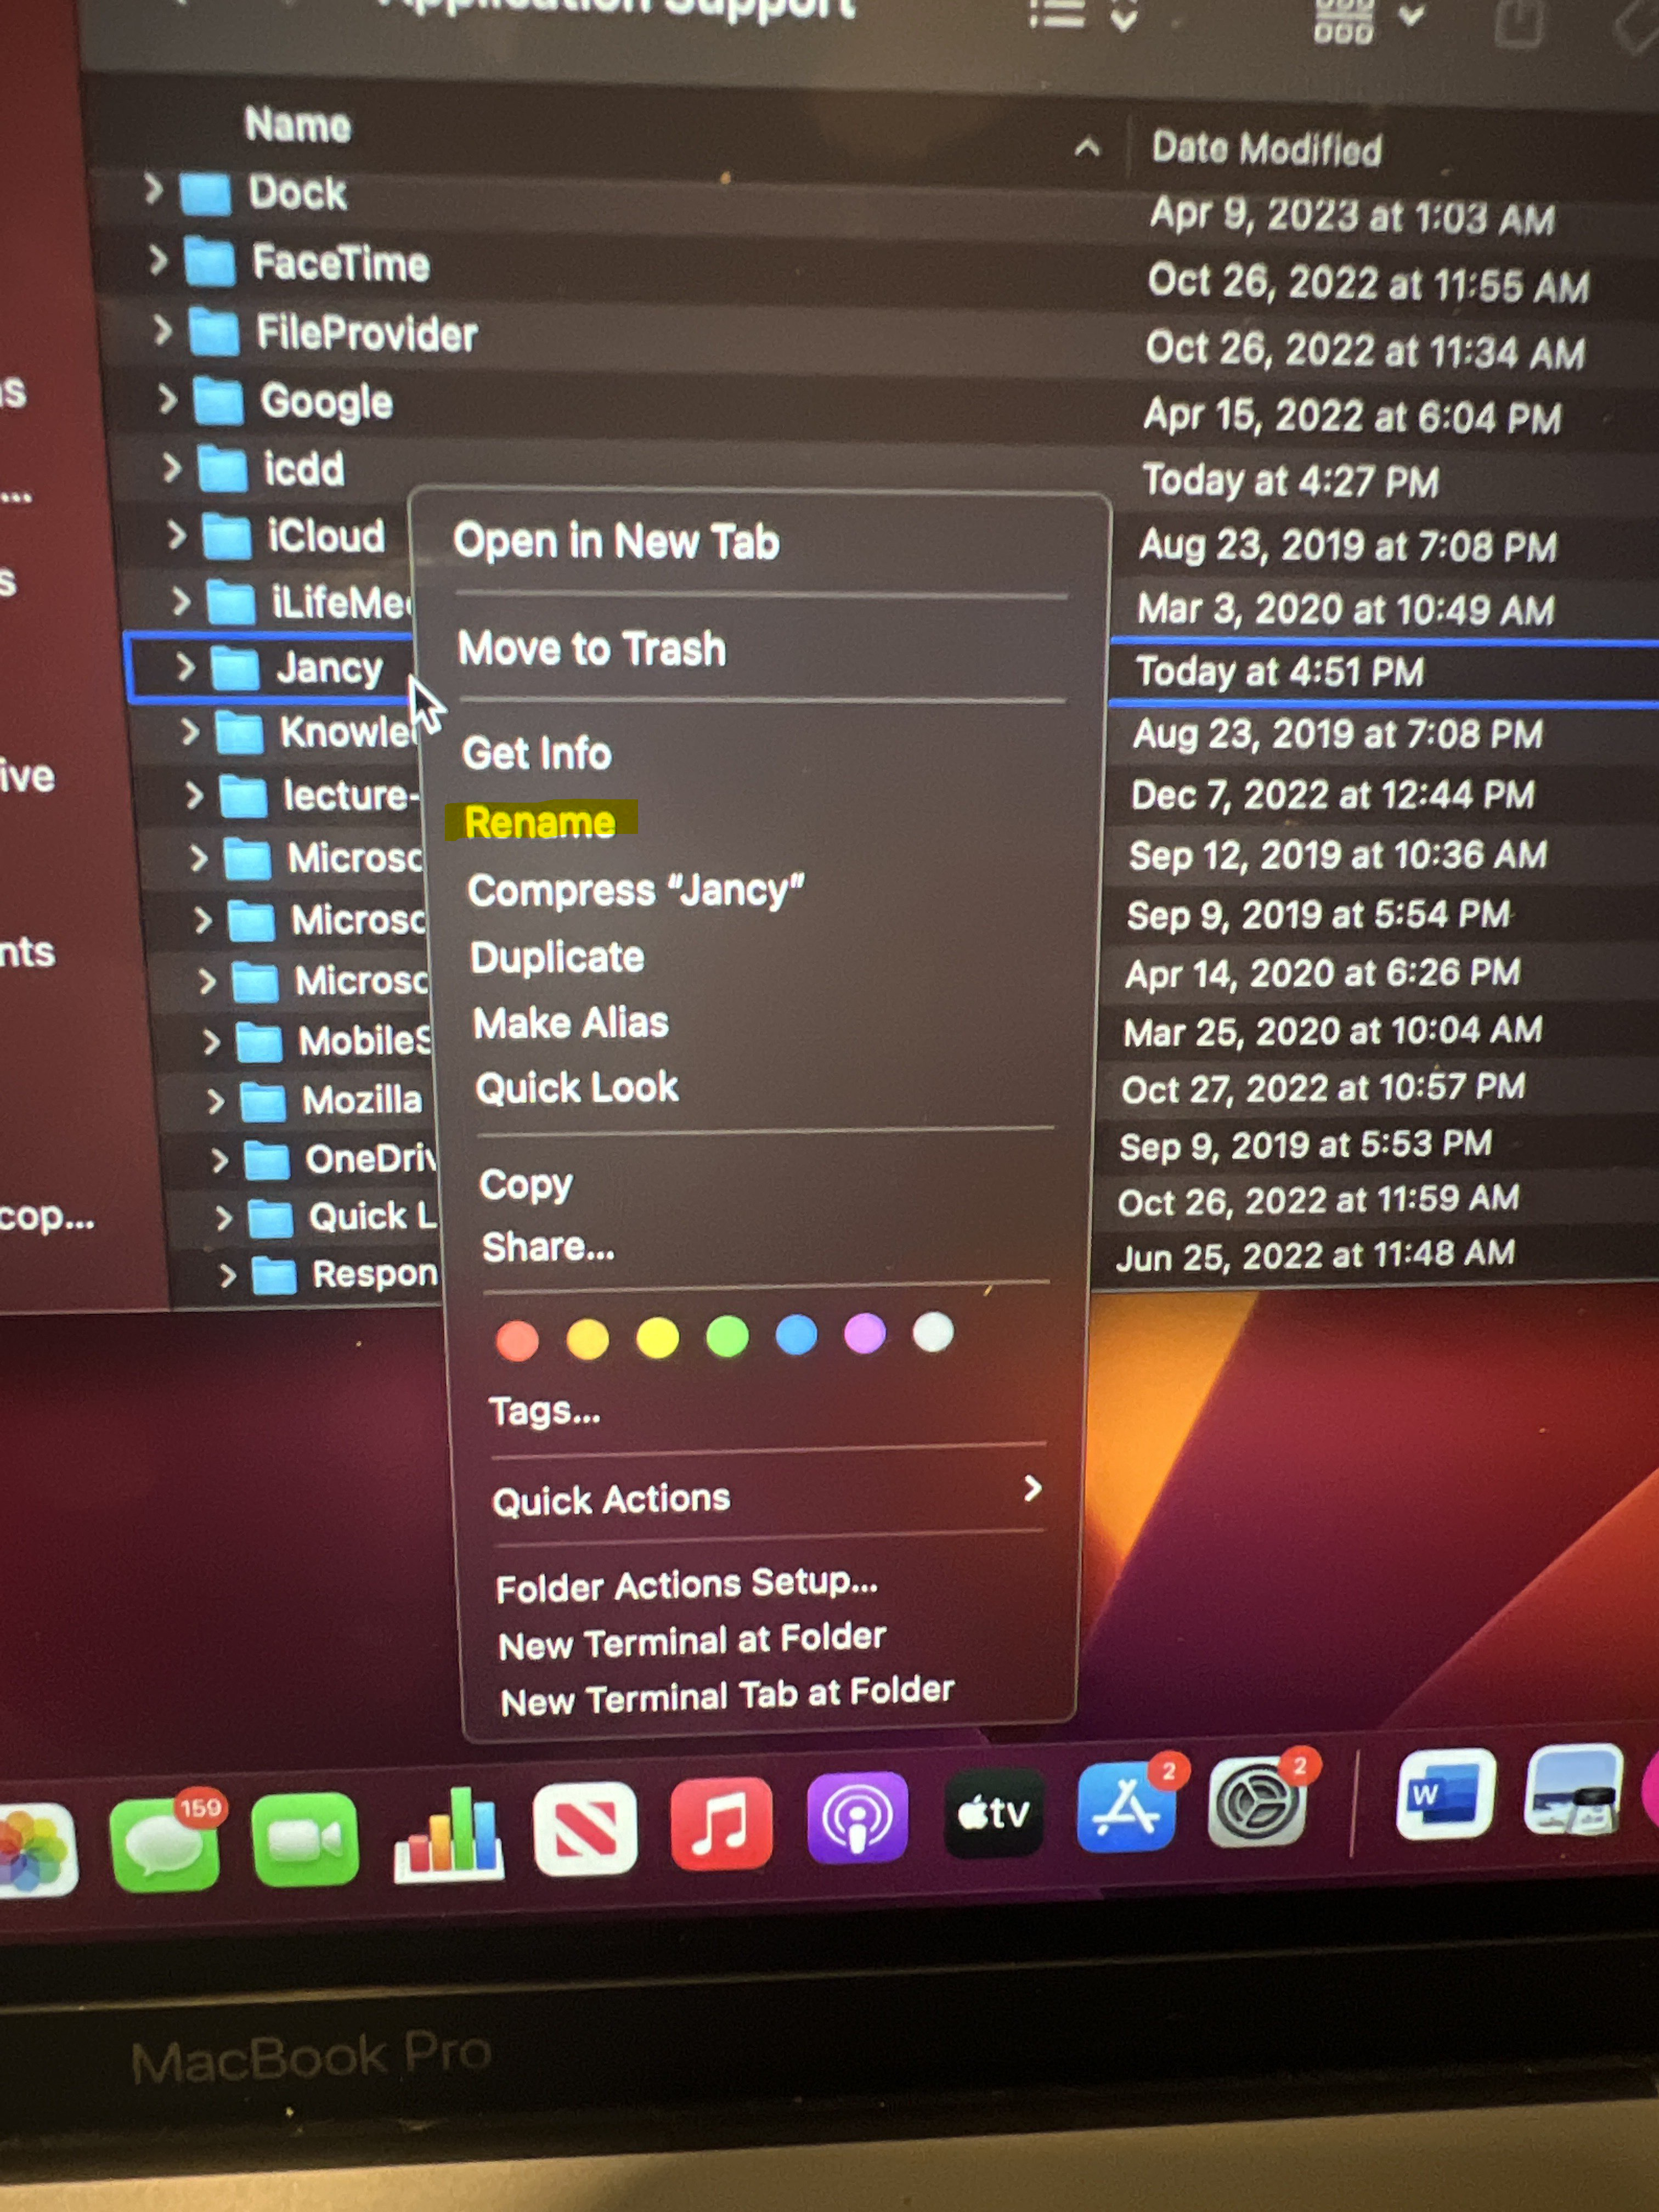Launch Microsoft Word from the Dock
The width and height of the screenshot is (1659, 2212).
[1445, 1795]
